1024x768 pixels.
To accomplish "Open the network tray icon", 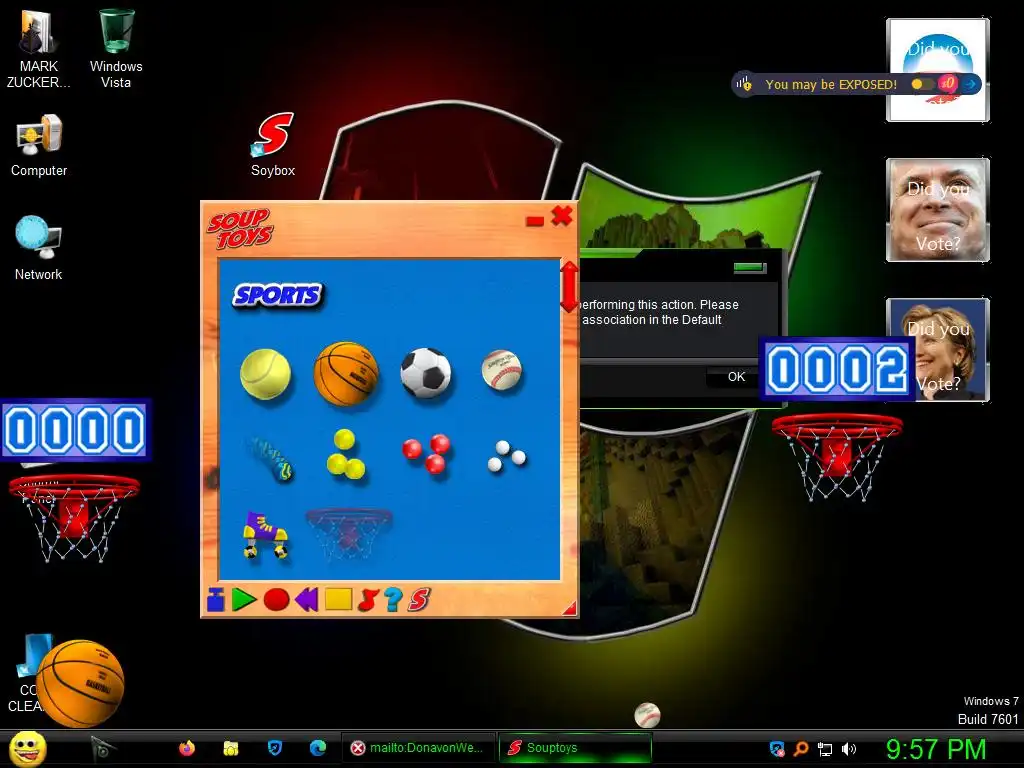I will click(825, 749).
